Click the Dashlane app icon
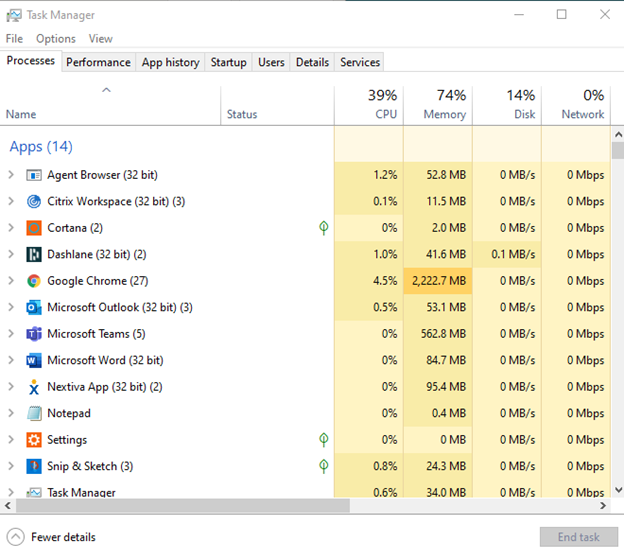Viewport: 624px width, 560px height. click(x=34, y=254)
